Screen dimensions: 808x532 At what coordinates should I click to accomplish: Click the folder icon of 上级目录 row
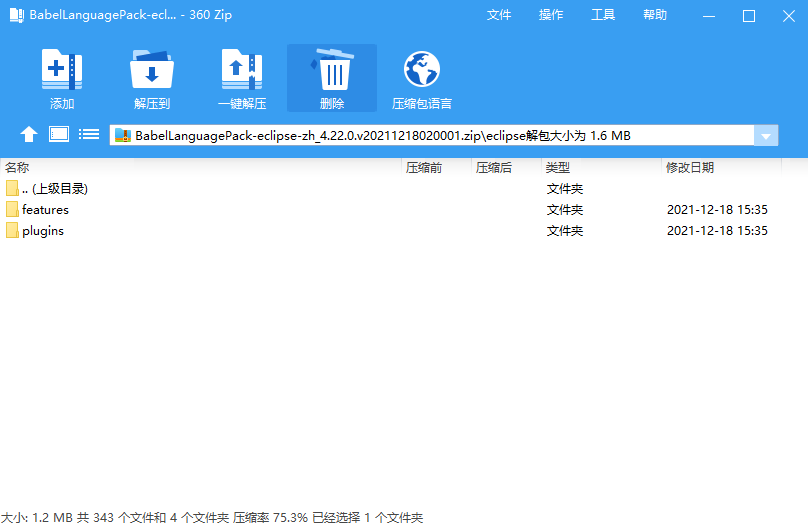(12, 188)
